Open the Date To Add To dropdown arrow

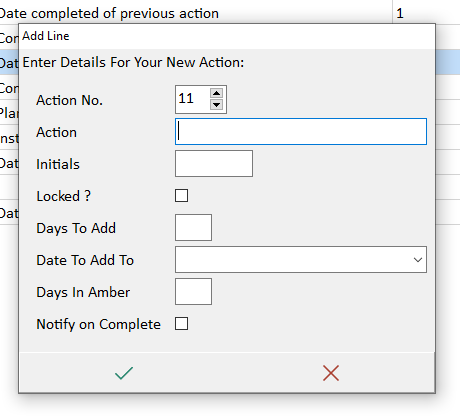coord(418,260)
